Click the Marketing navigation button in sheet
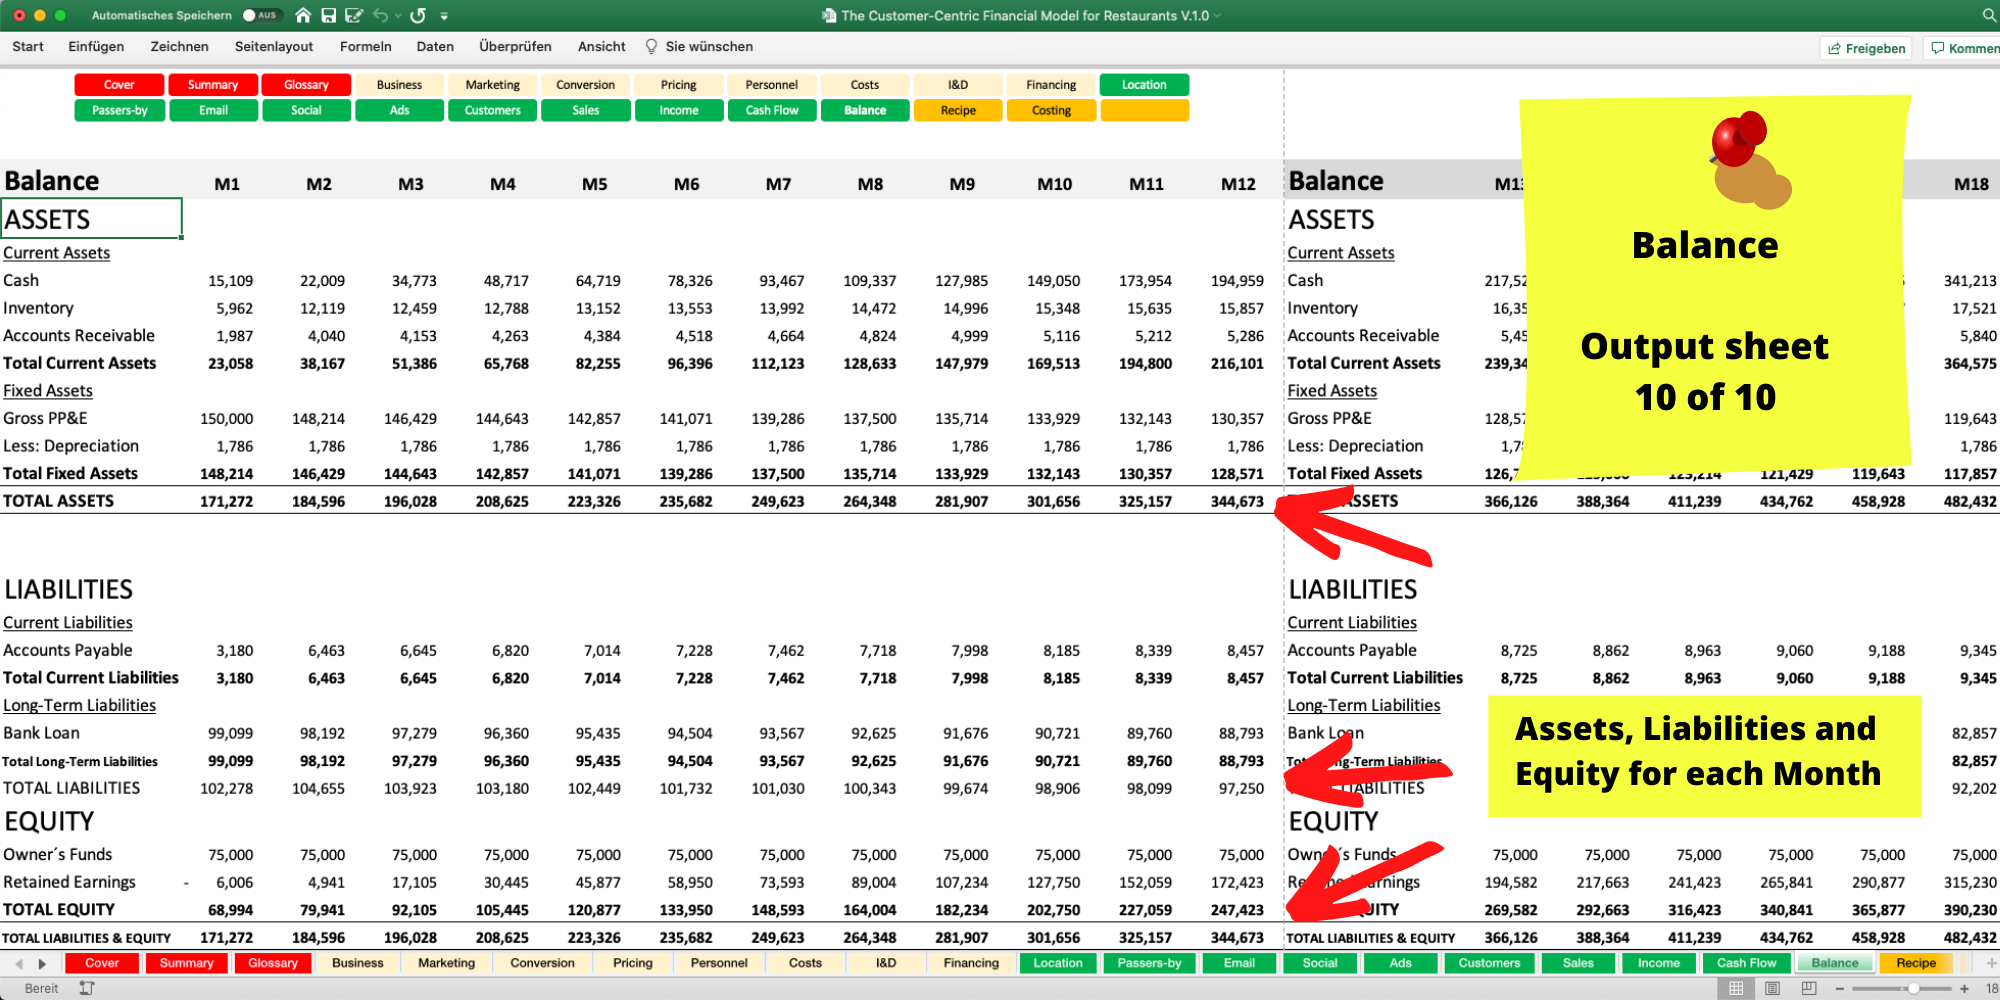Image resolution: width=2000 pixels, height=1000 pixels. (493, 85)
